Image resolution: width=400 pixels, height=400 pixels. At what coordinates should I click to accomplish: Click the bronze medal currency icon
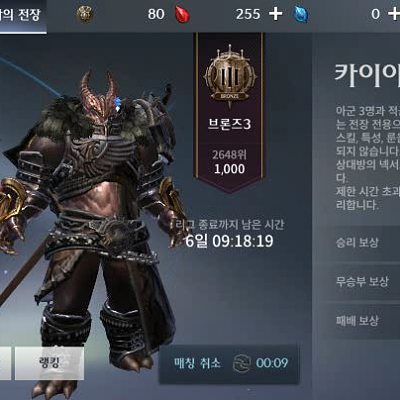(85, 14)
